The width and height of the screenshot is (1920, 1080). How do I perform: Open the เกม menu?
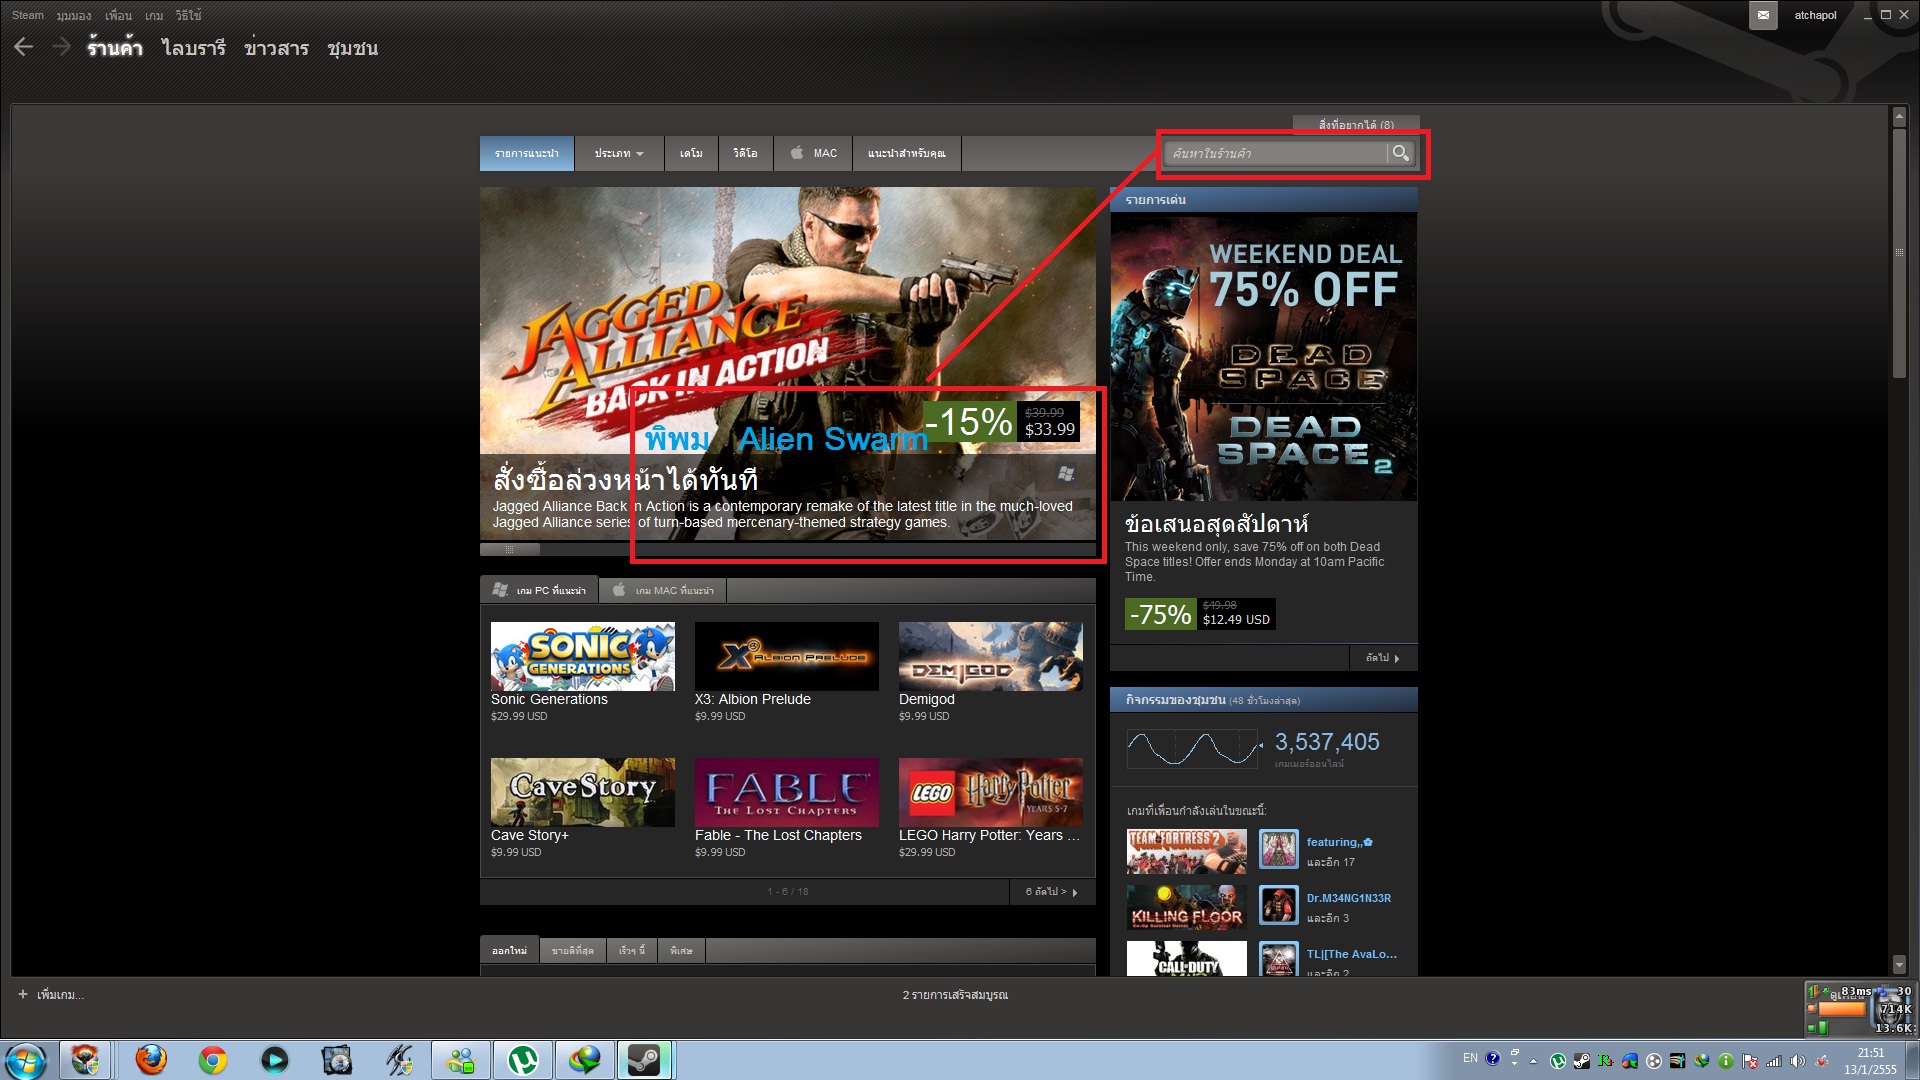coord(154,15)
